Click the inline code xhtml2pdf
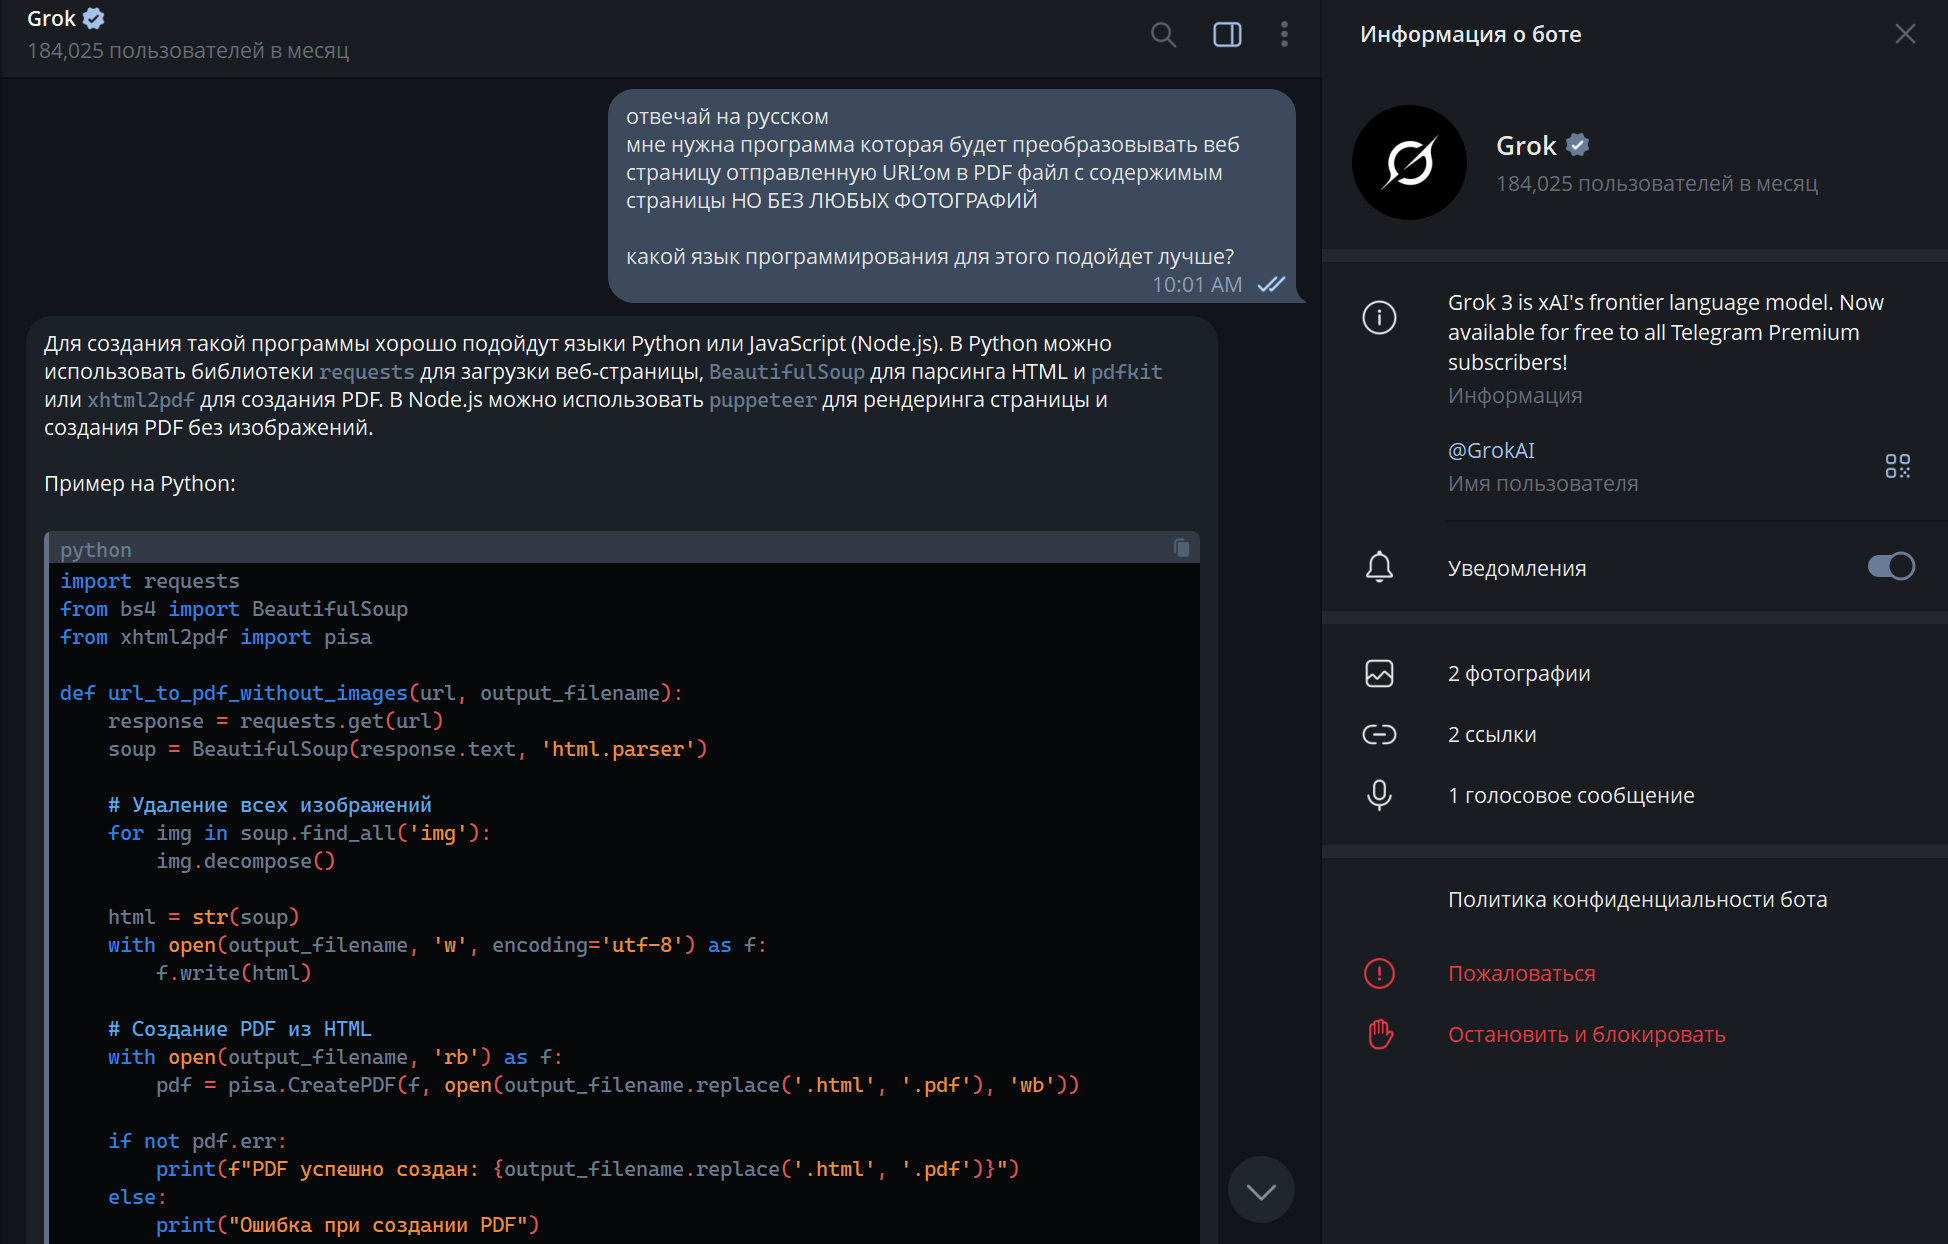Screen dimensions: 1948x1244 pos(140,400)
